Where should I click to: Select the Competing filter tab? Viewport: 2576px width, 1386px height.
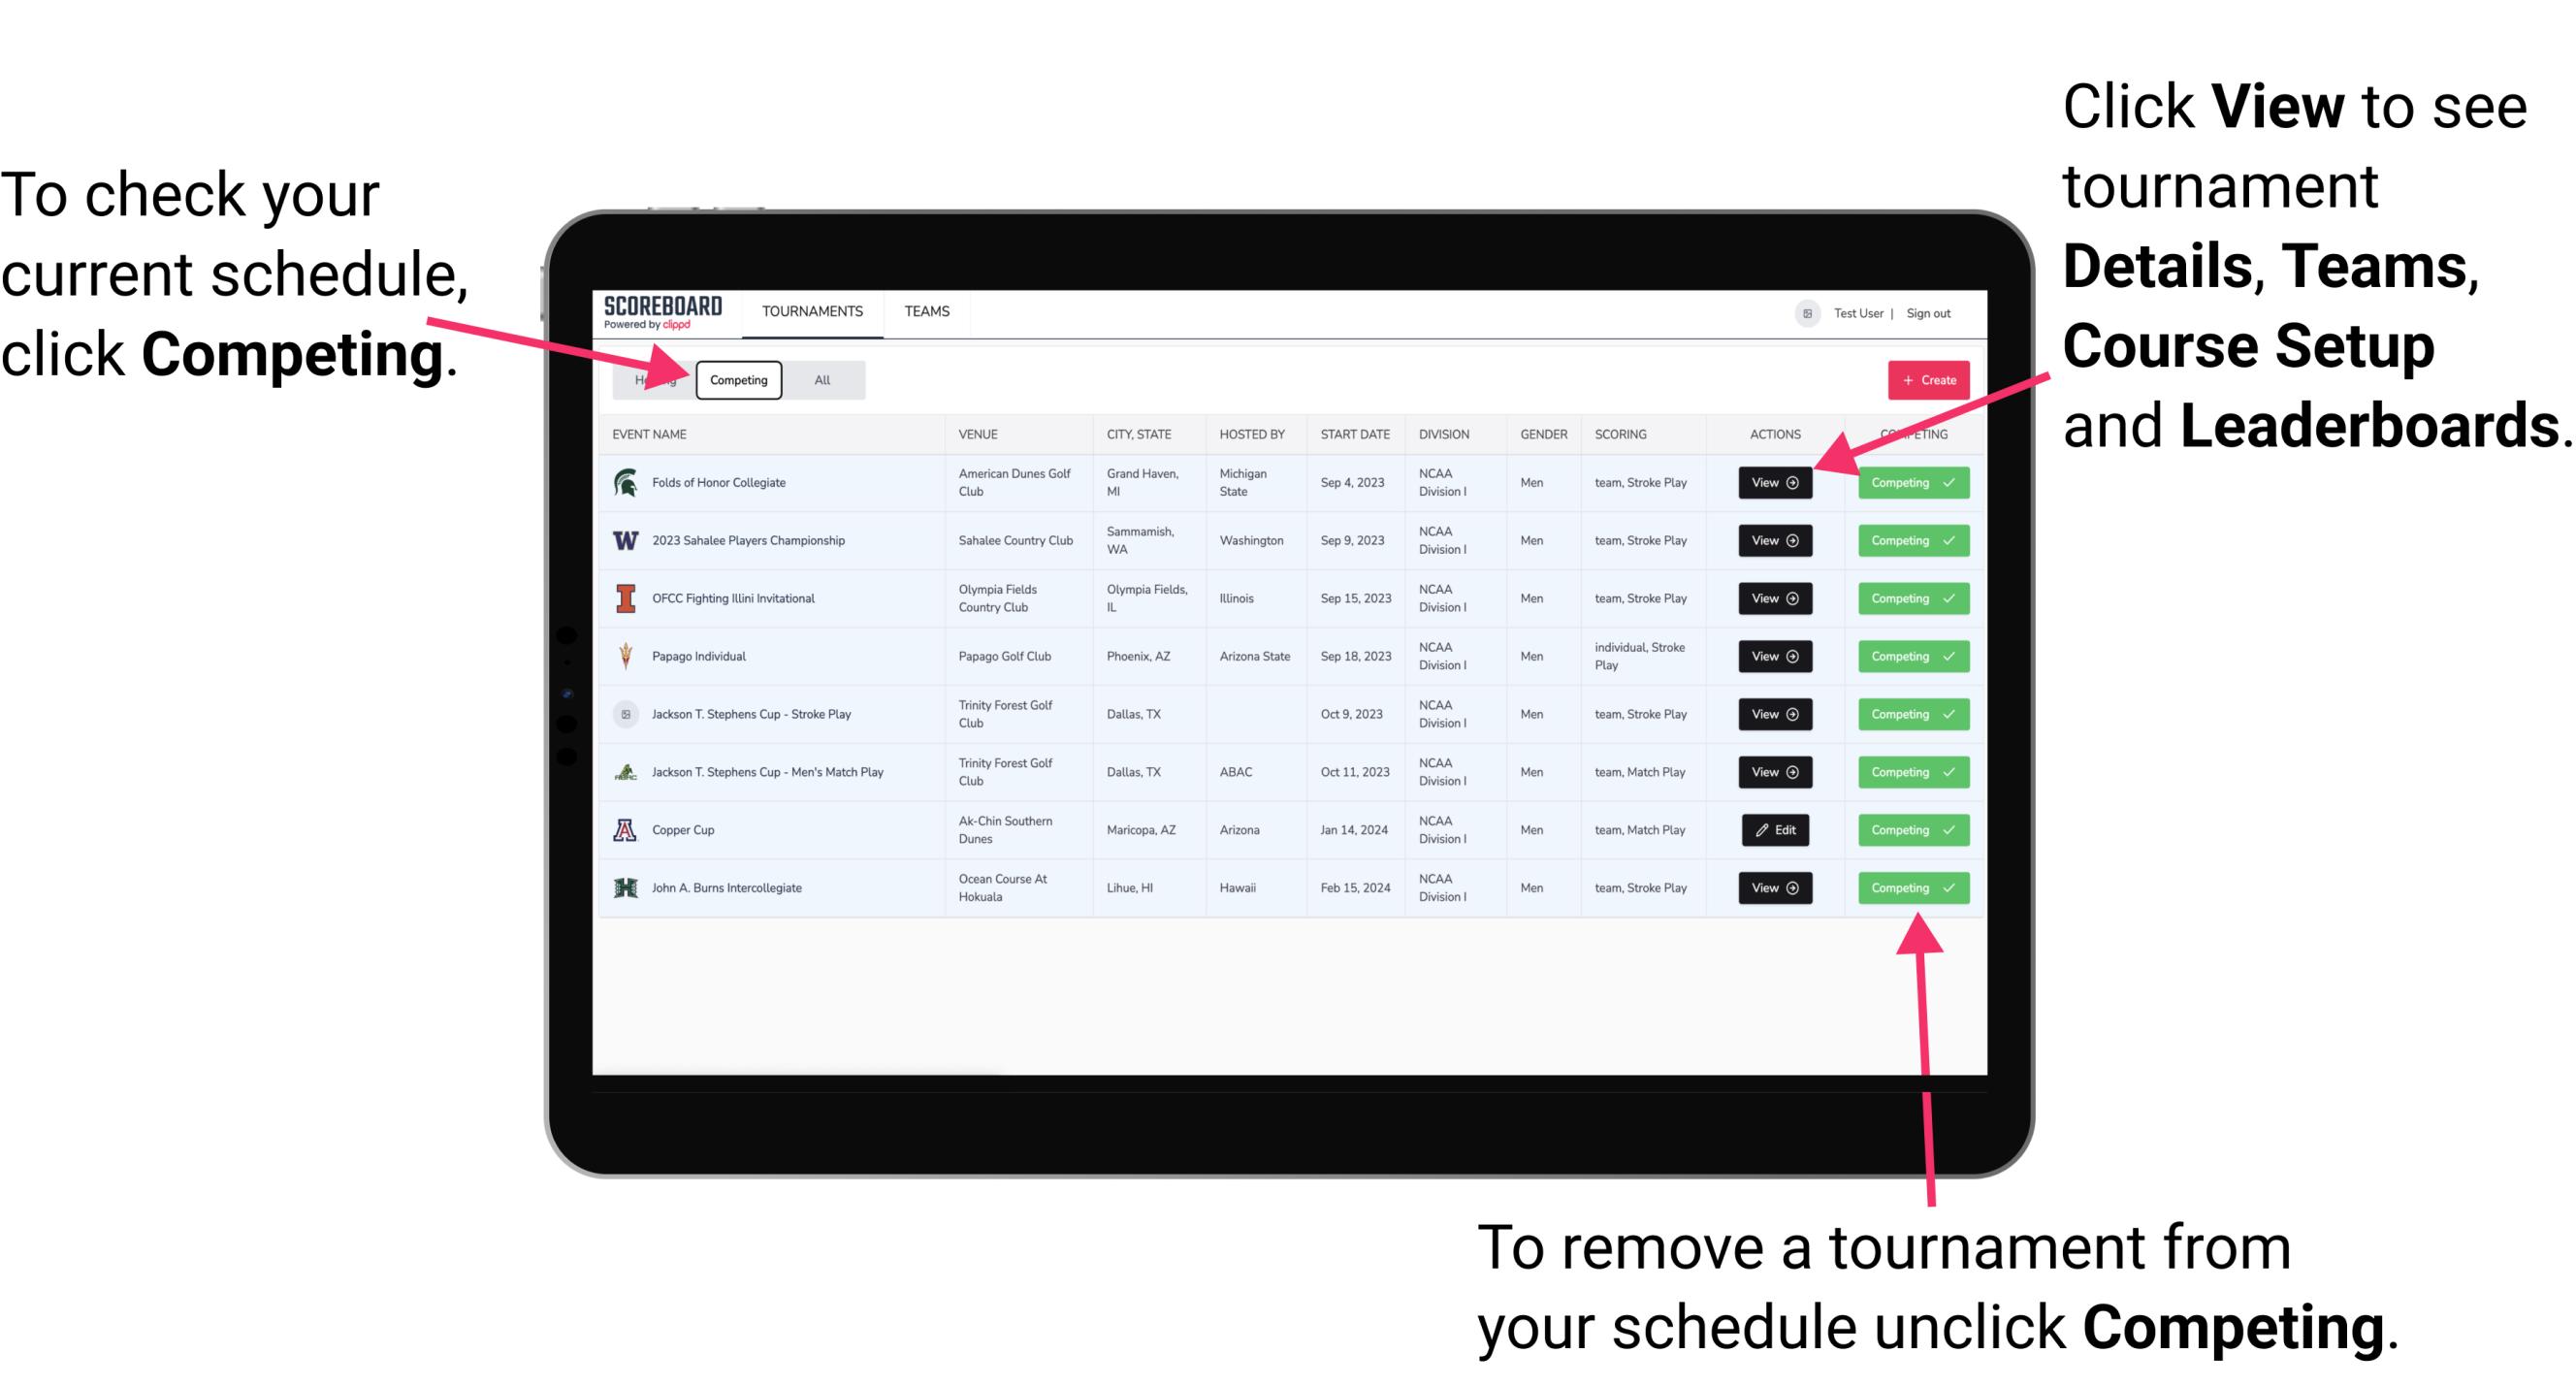(735, 379)
